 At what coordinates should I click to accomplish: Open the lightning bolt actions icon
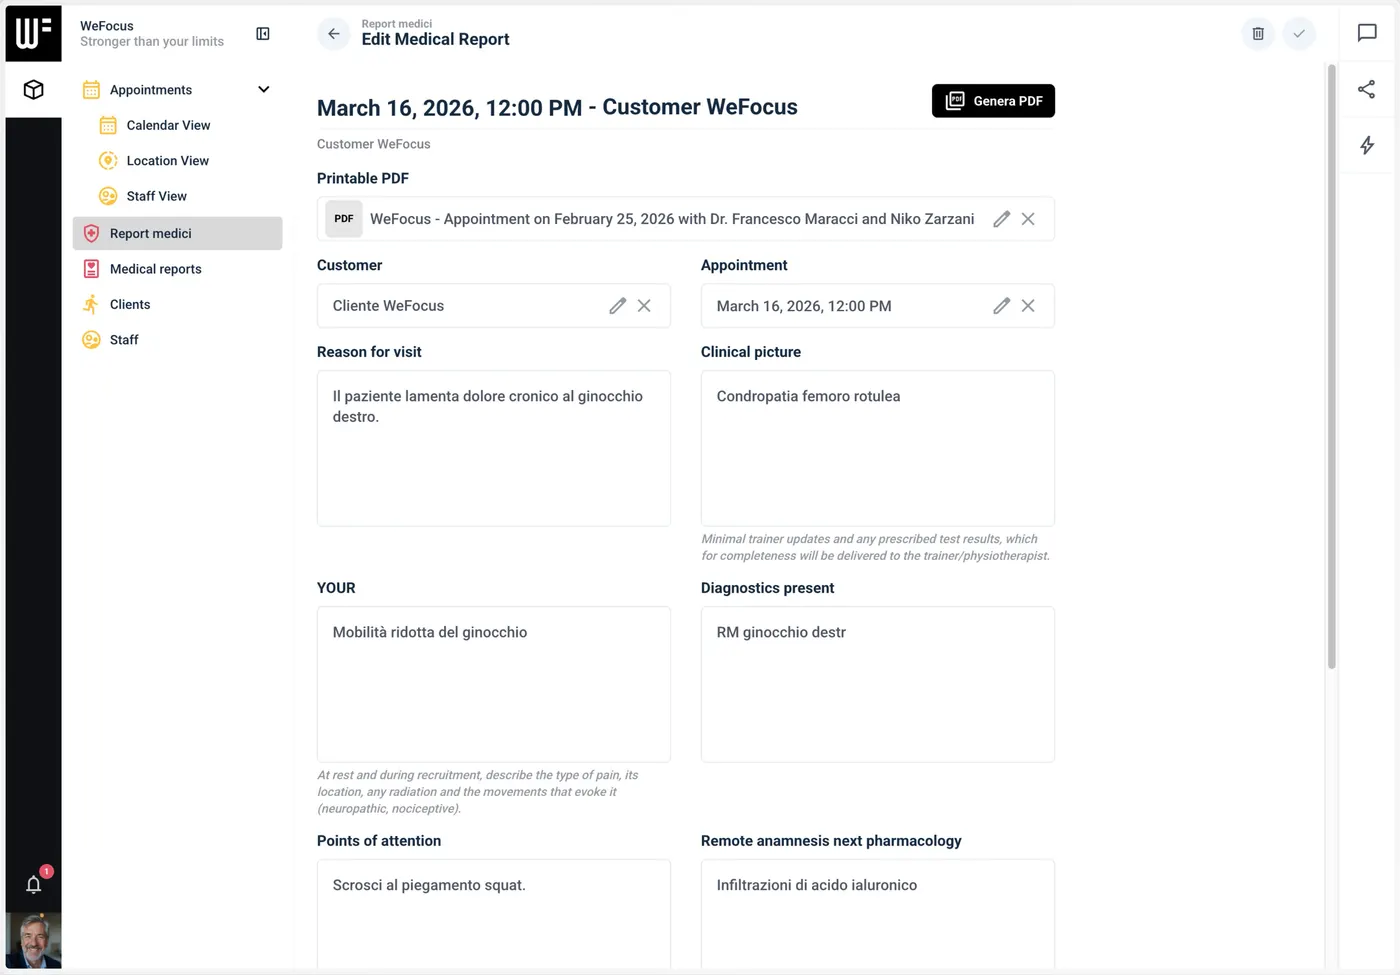1367,145
